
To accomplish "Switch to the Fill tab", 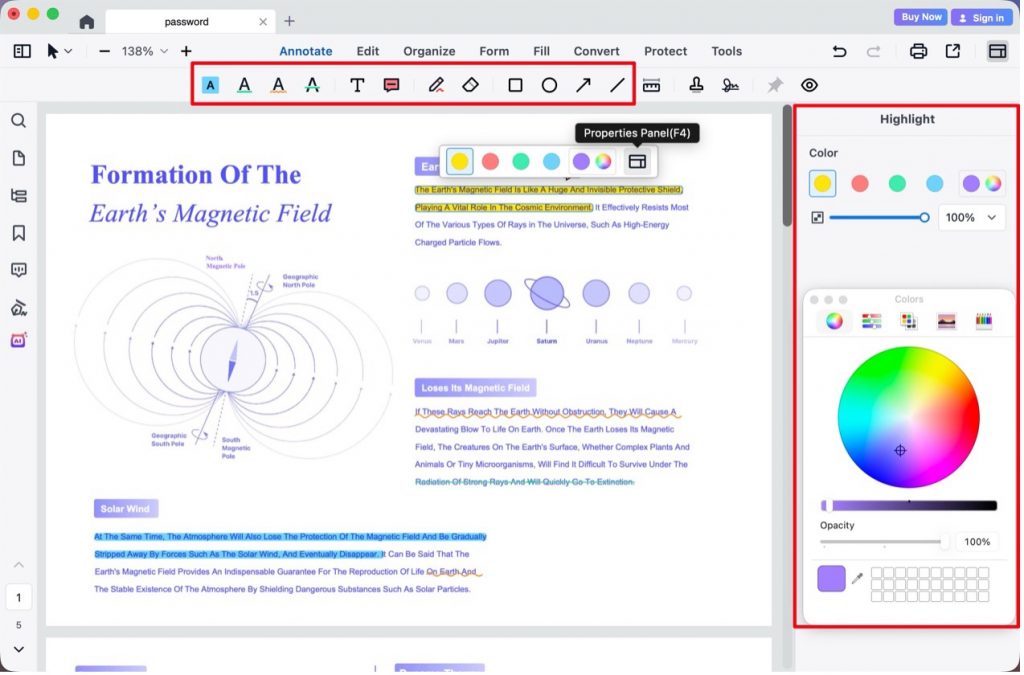I will coord(541,51).
